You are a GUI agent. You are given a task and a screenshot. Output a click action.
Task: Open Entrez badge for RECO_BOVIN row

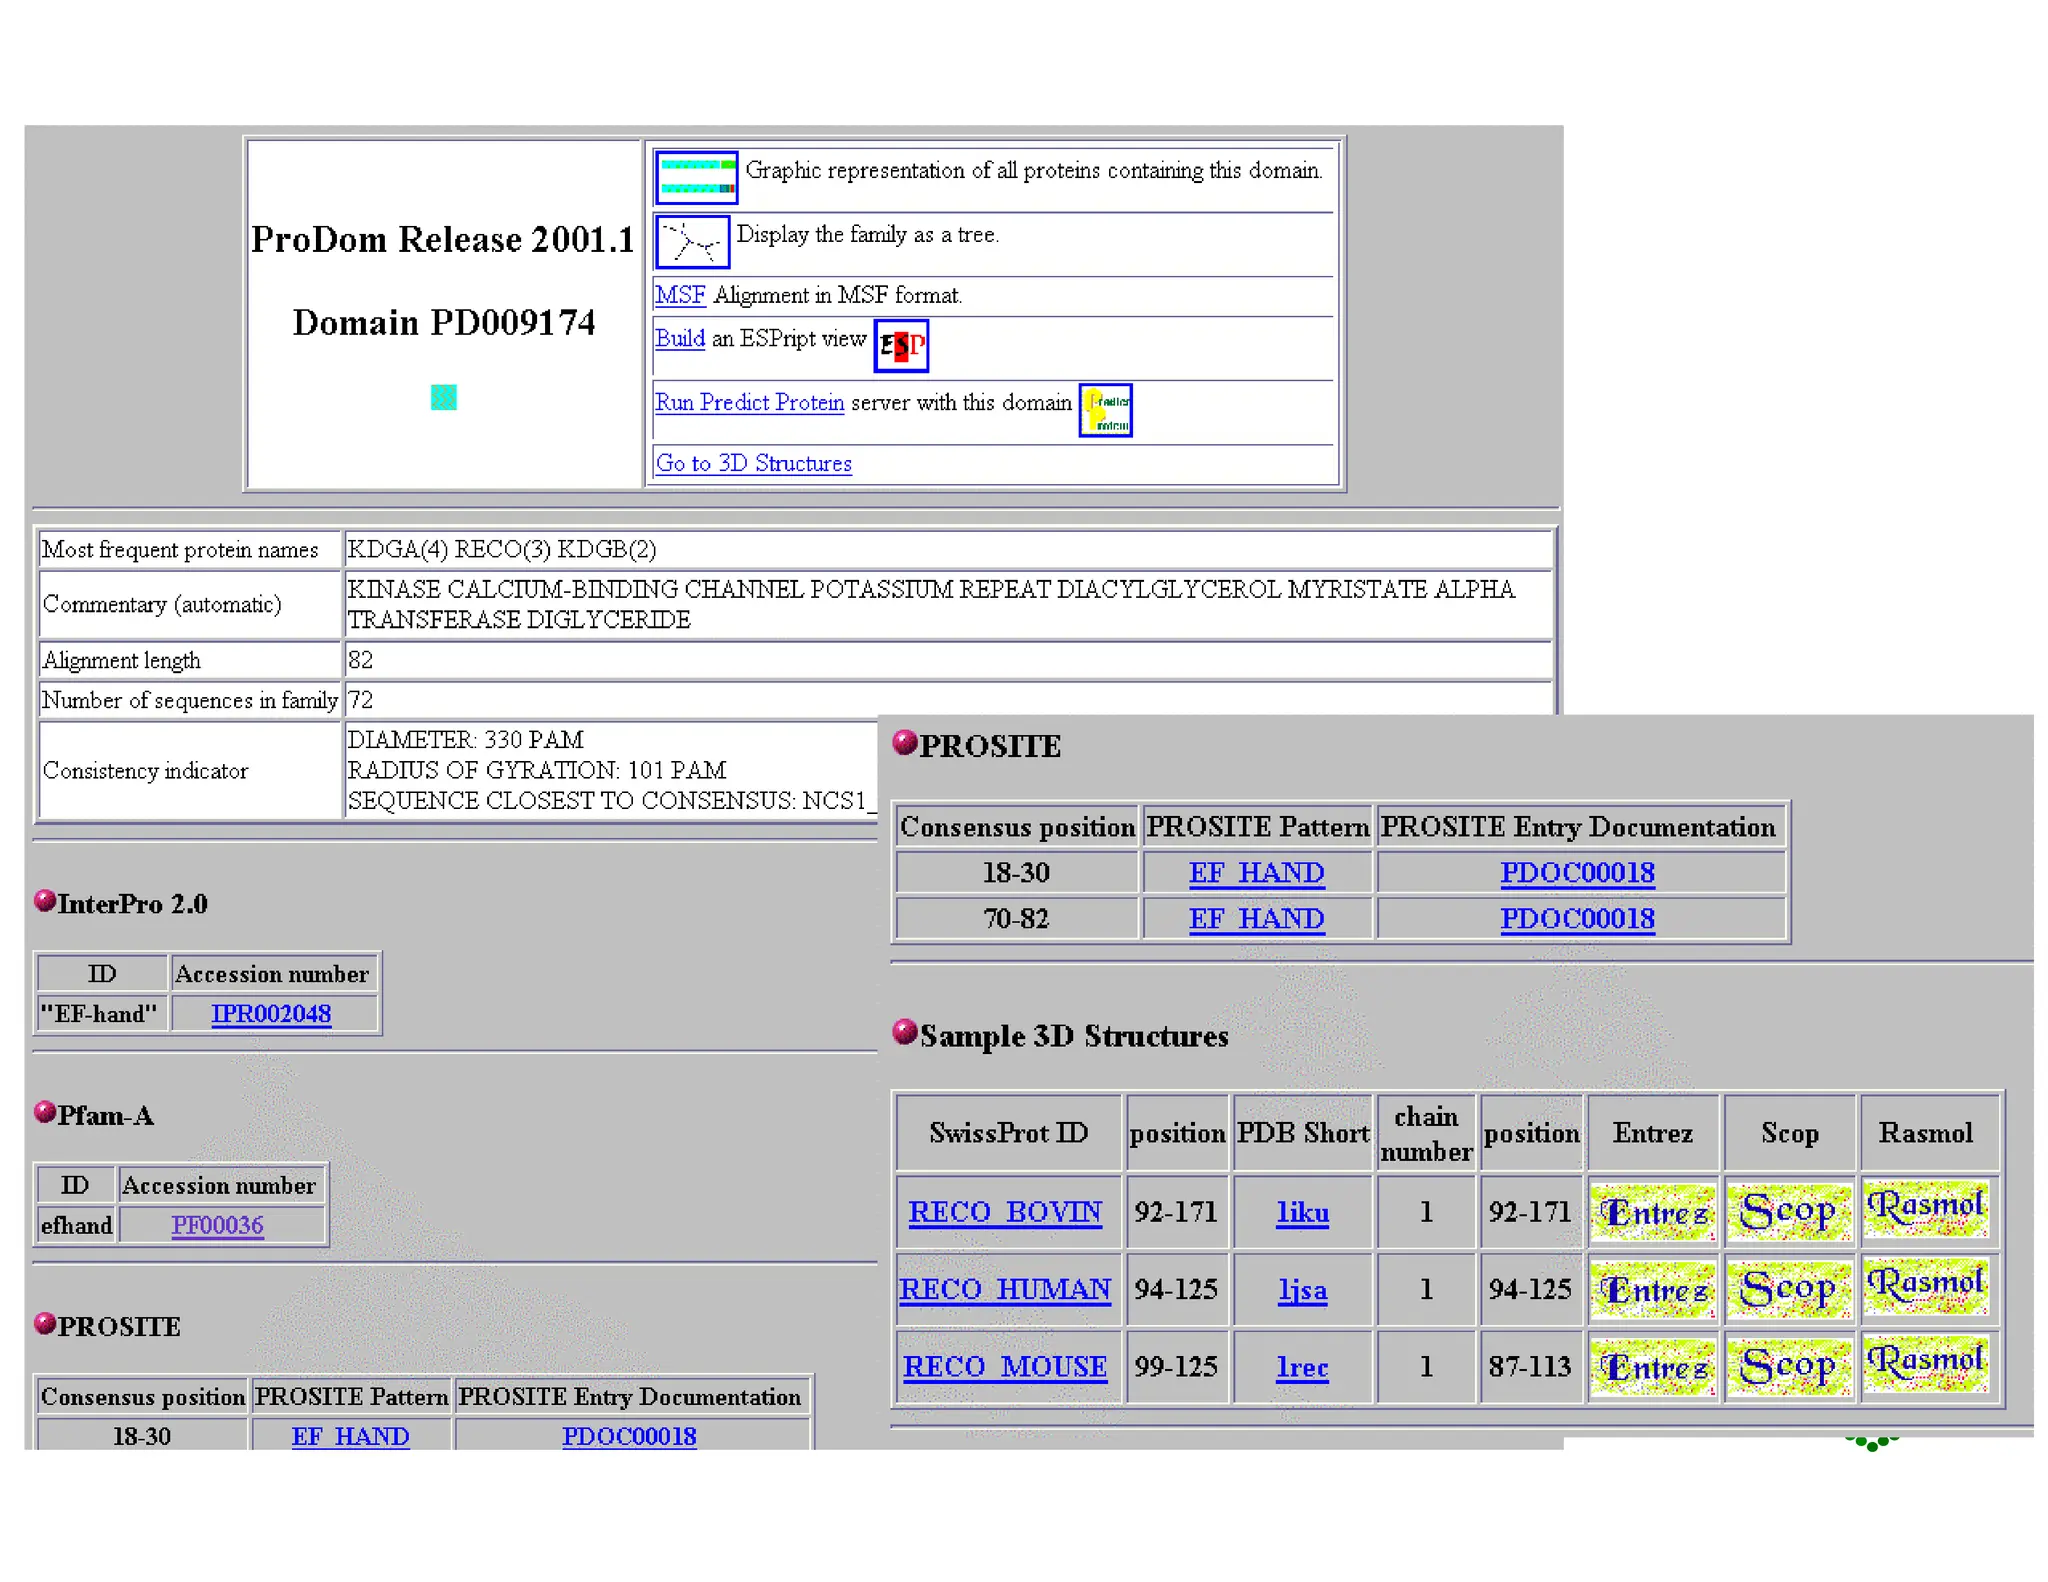[1653, 1212]
